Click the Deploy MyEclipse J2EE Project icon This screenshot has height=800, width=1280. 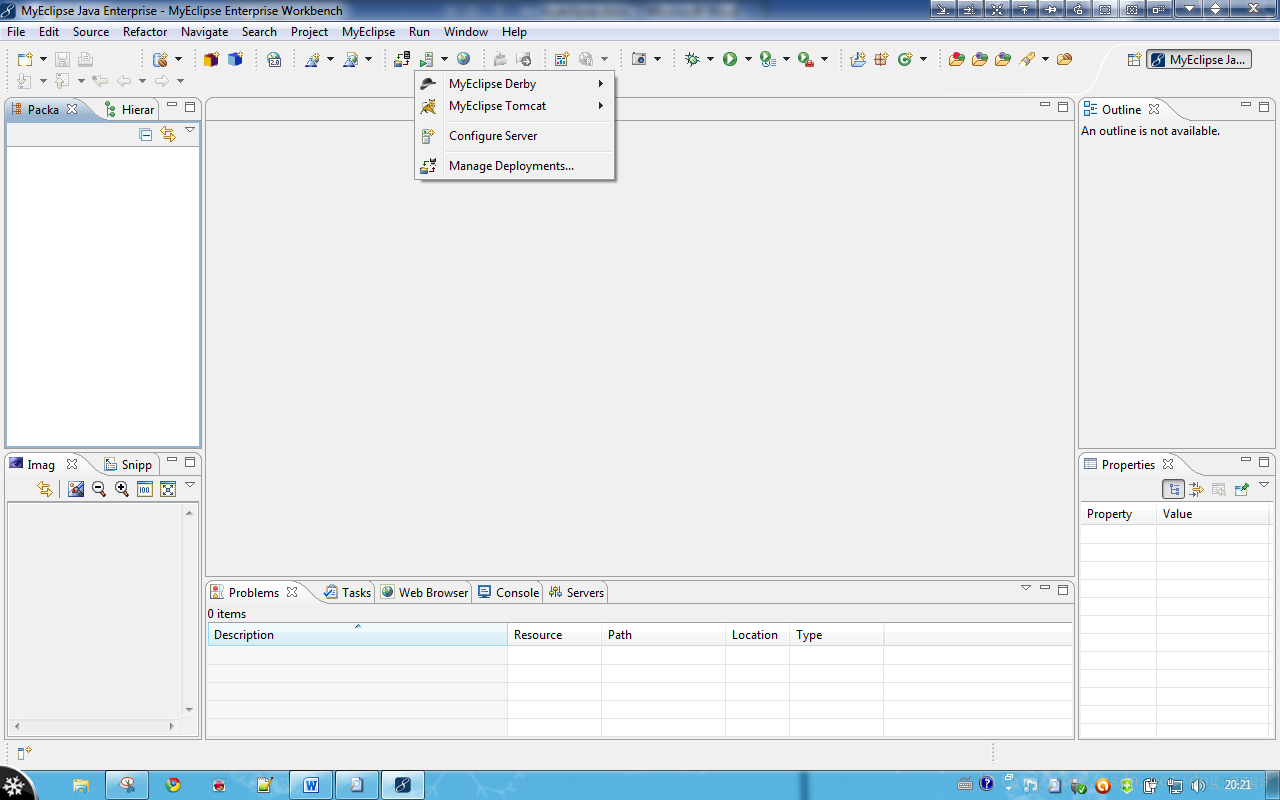tap(402, 60)
